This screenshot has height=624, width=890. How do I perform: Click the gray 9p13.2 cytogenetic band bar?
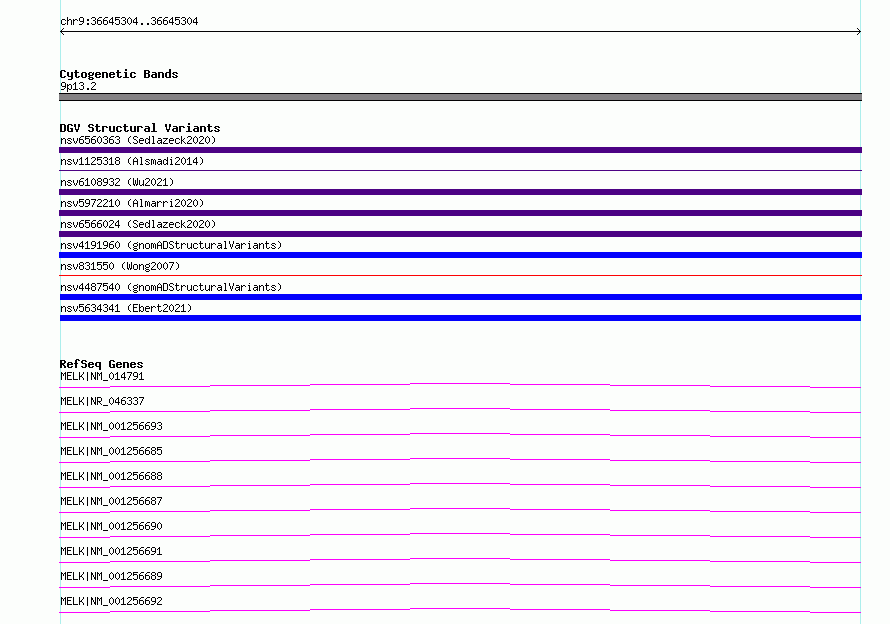[x=460, y=97]
